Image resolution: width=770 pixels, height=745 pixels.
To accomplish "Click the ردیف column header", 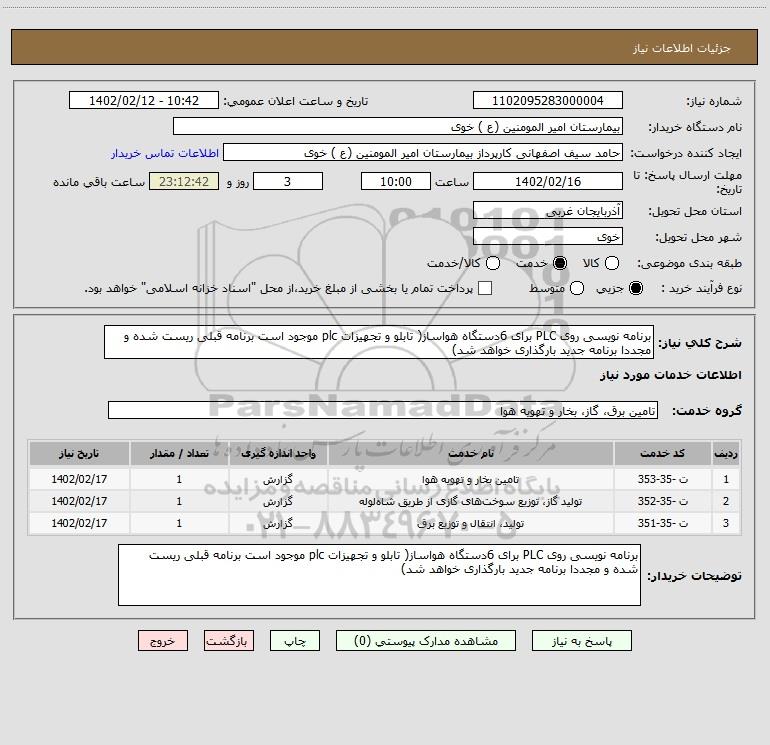I will 726,453.
